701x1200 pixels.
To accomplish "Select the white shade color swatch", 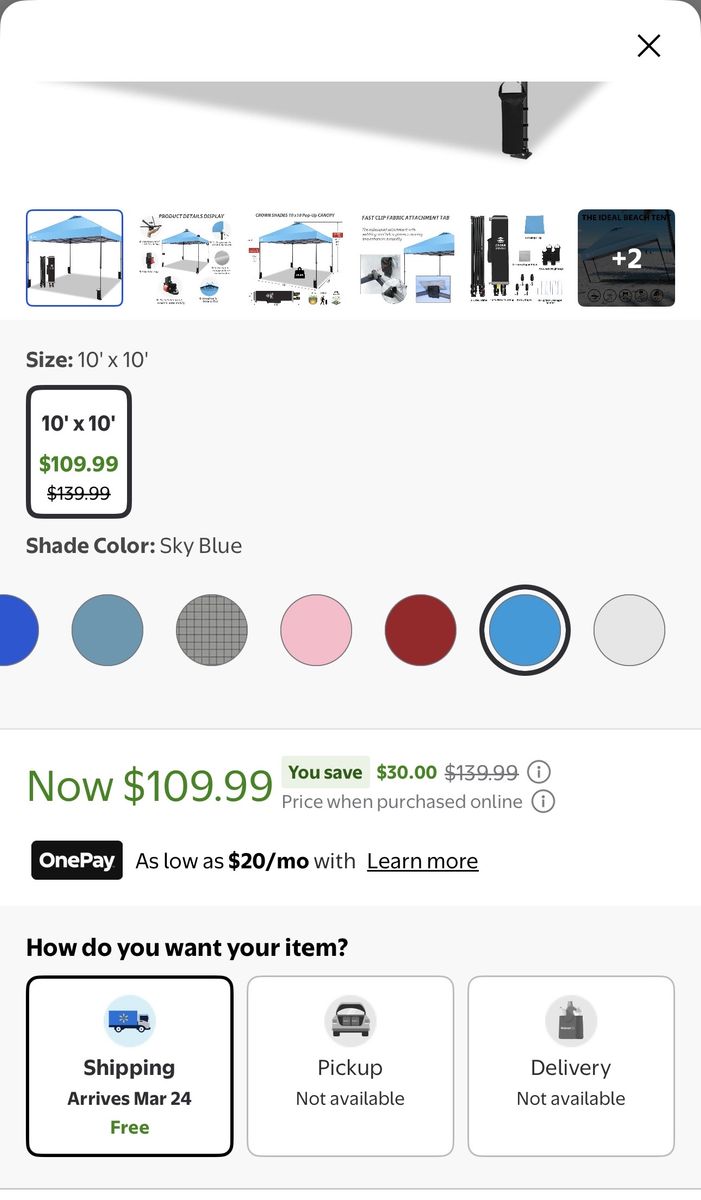I will [629, 630].
